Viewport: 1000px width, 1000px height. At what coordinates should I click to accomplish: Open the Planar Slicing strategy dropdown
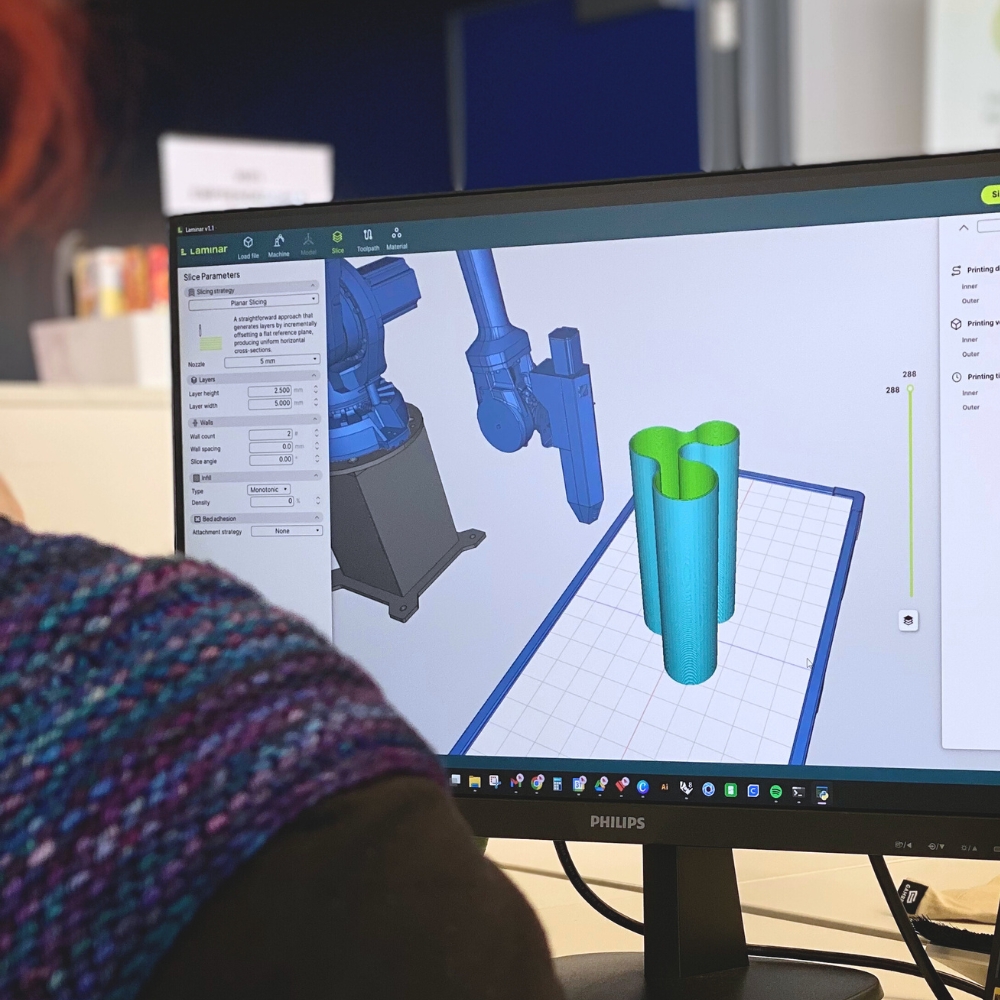[253, 302]
